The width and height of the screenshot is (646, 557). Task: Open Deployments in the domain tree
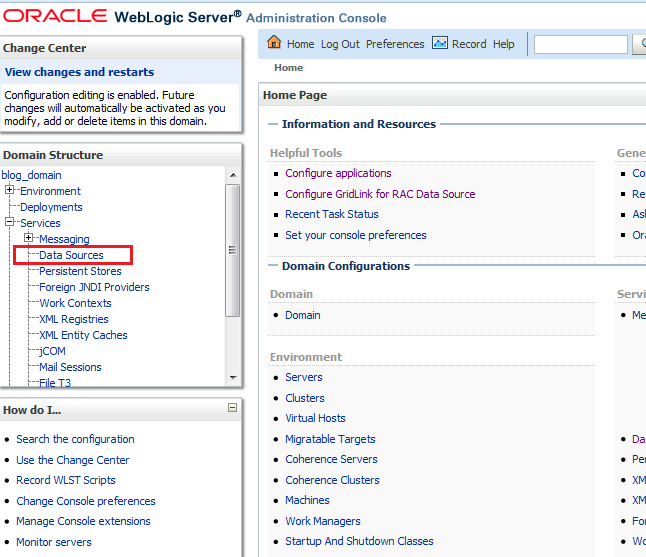[x=51, y=207]
